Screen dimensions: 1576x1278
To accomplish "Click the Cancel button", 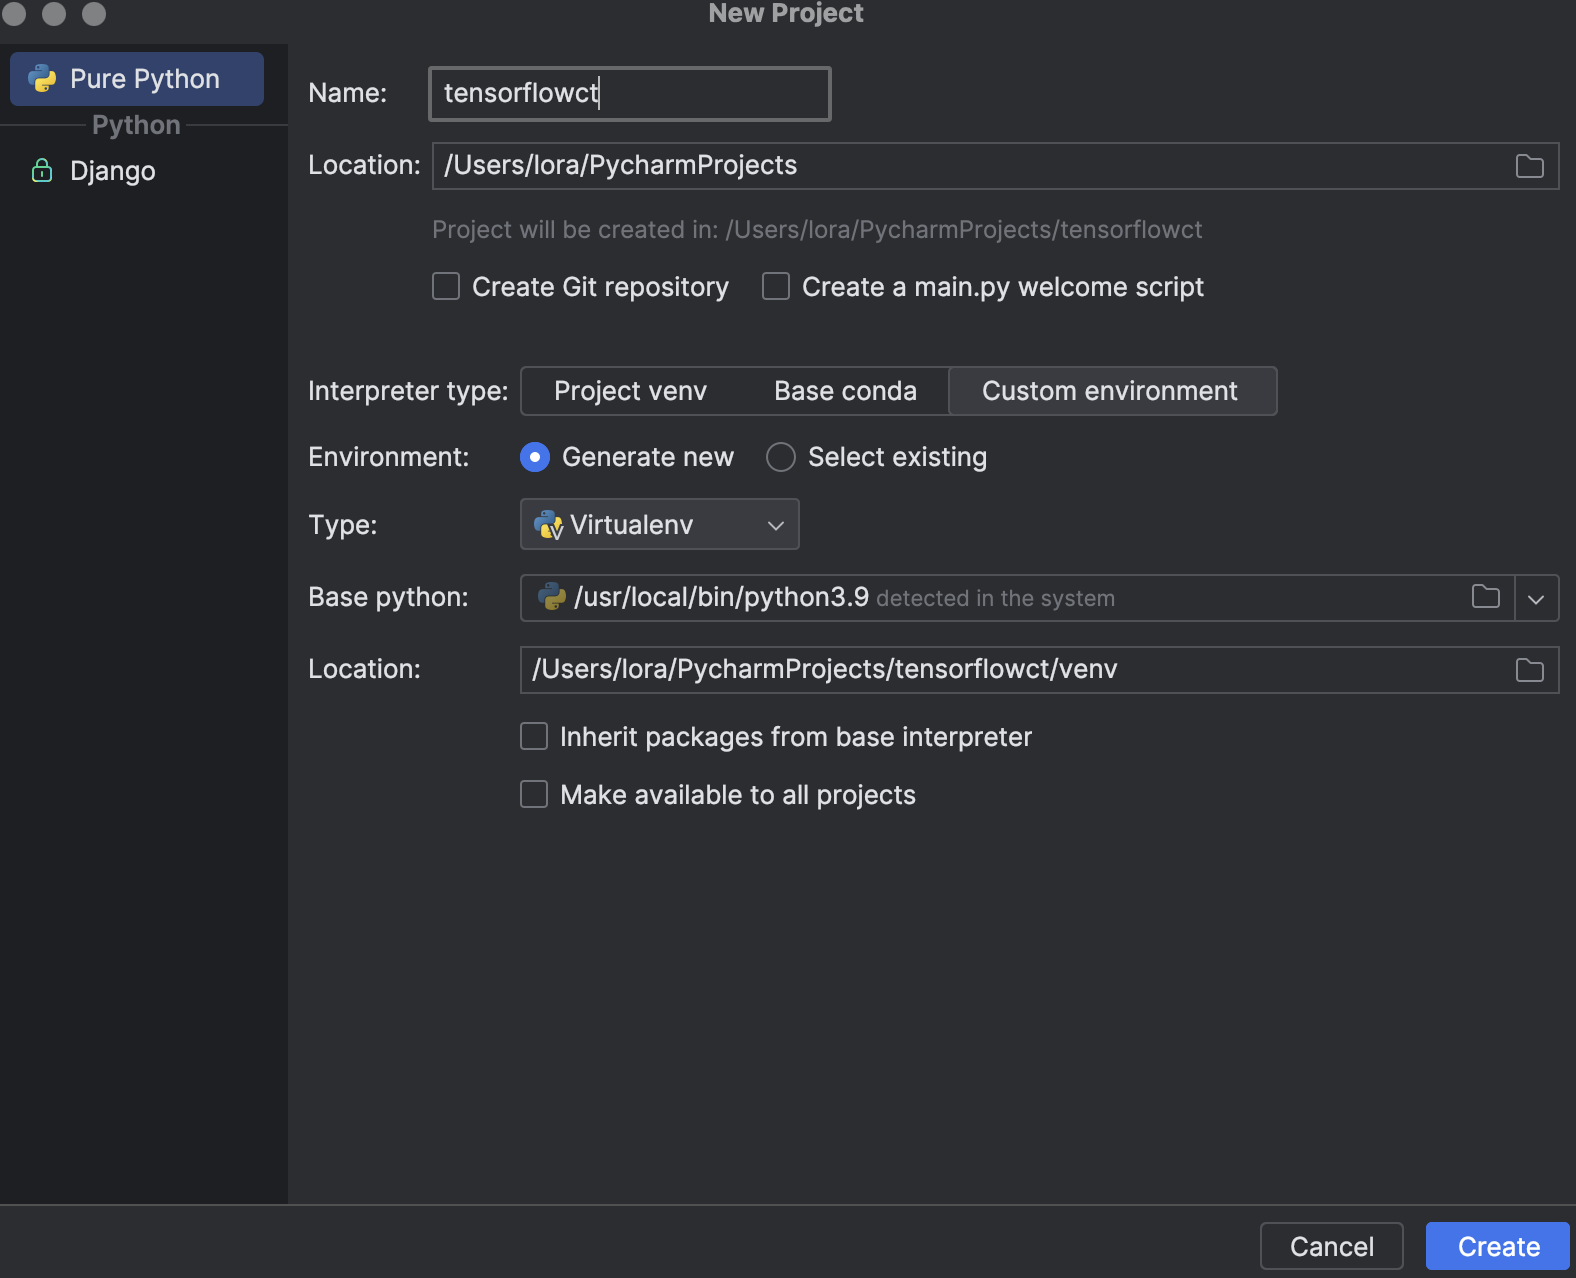I will coord(1332,1247).
